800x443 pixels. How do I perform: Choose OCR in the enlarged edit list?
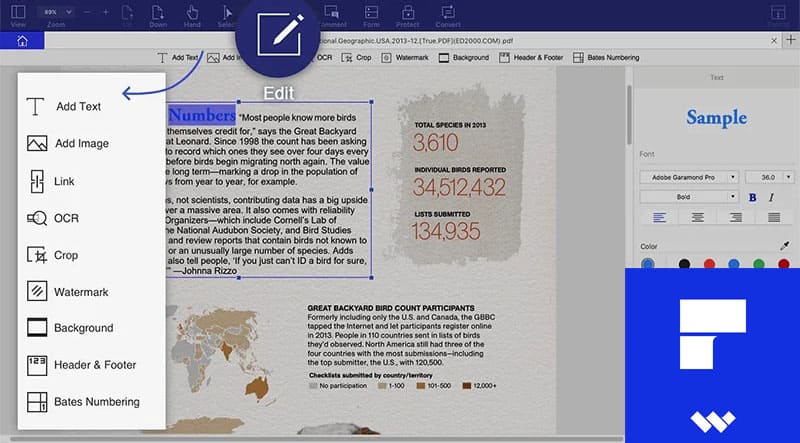(x=53, y=218)
